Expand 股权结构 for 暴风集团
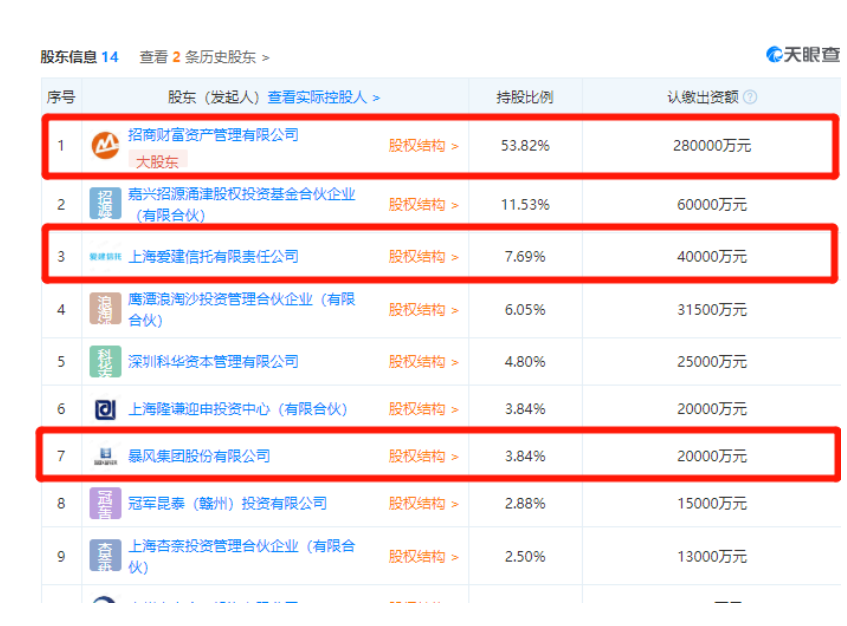 424,456
